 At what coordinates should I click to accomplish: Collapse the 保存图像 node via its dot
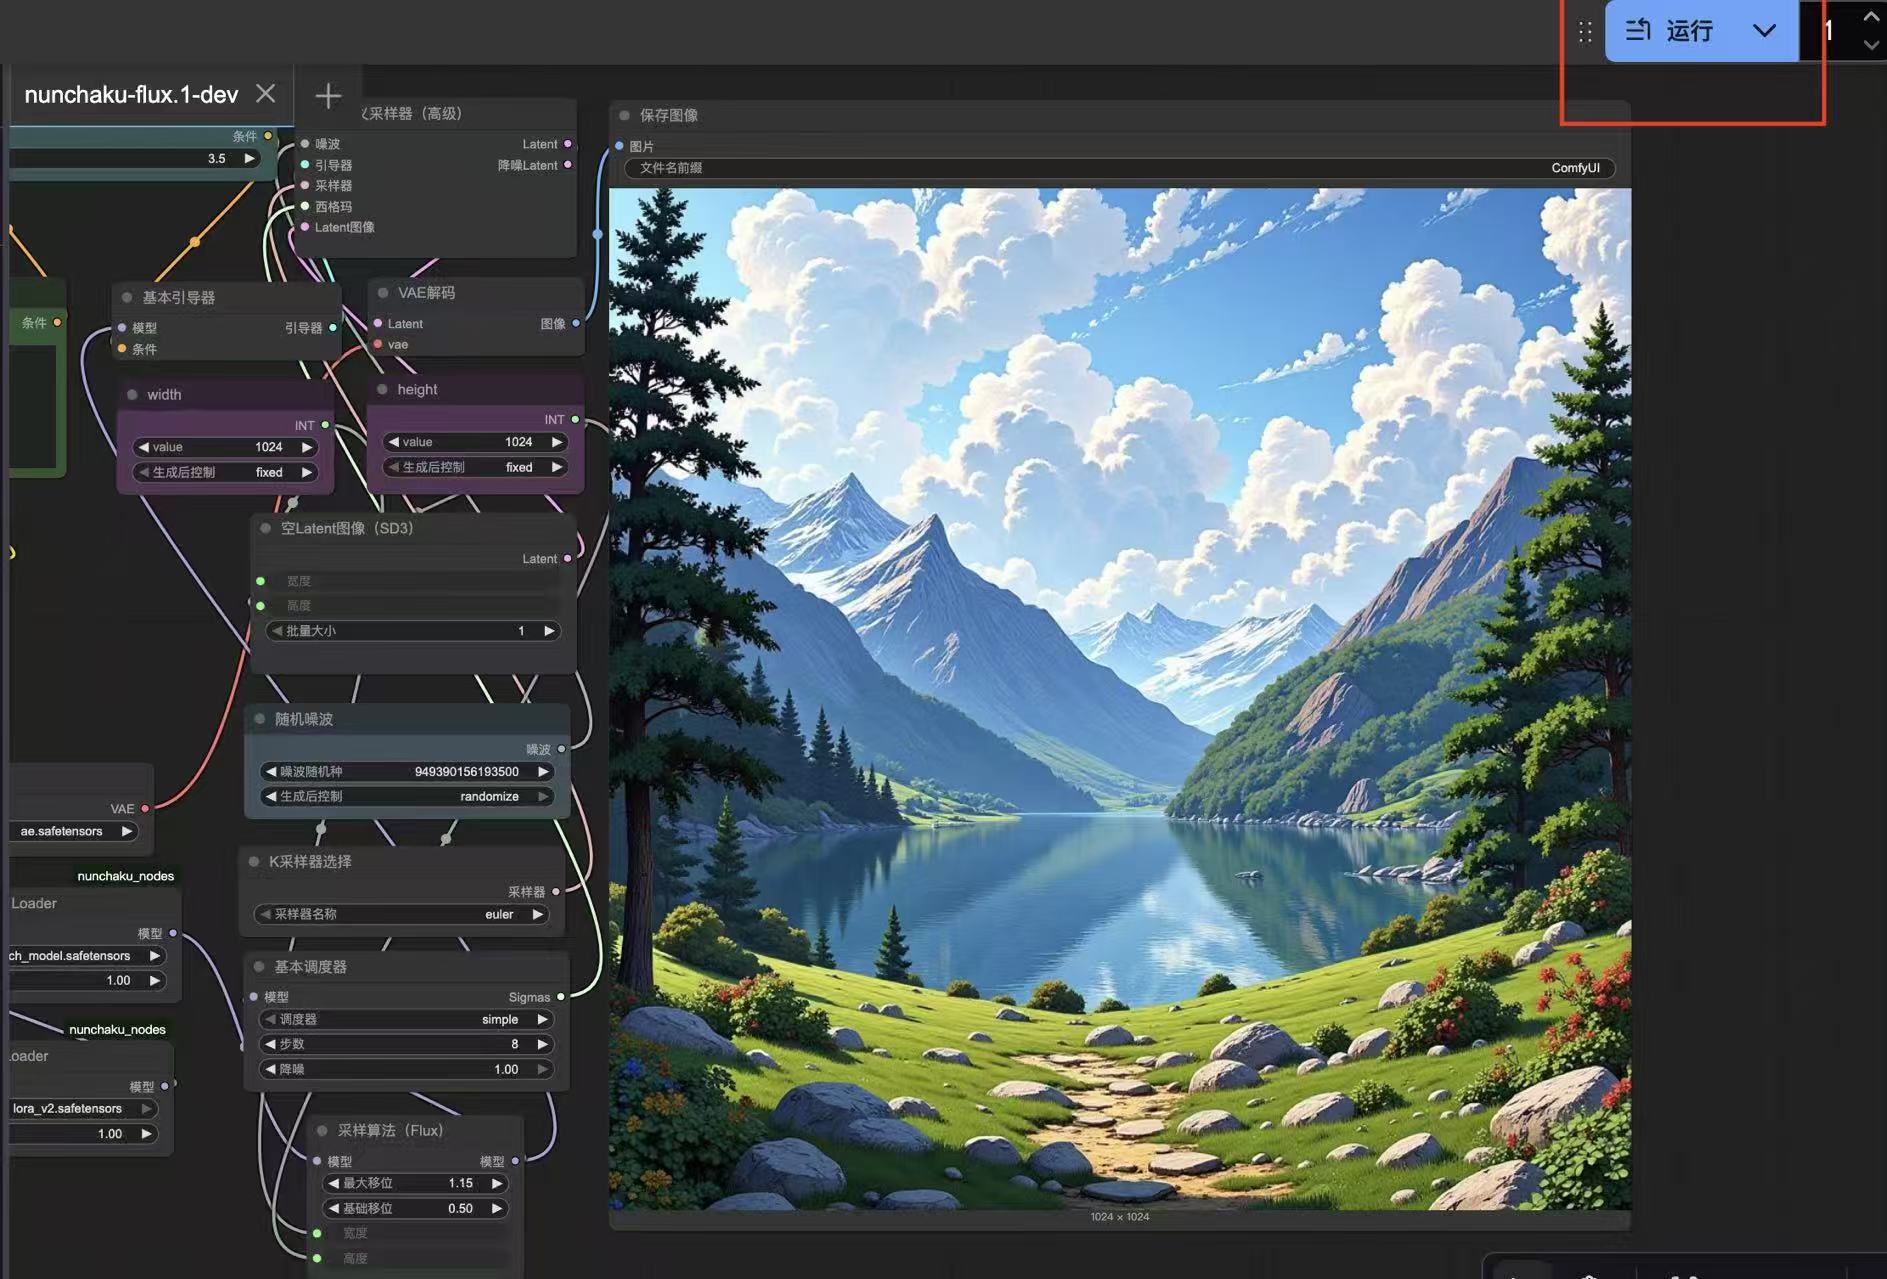[625, 116]
